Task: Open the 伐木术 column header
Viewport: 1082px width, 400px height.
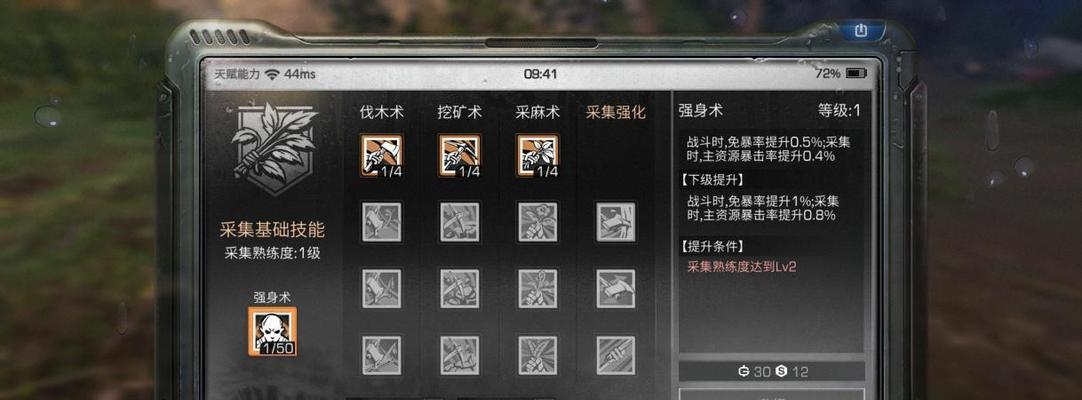Action: pyautogui.click(x=382, y=112)
